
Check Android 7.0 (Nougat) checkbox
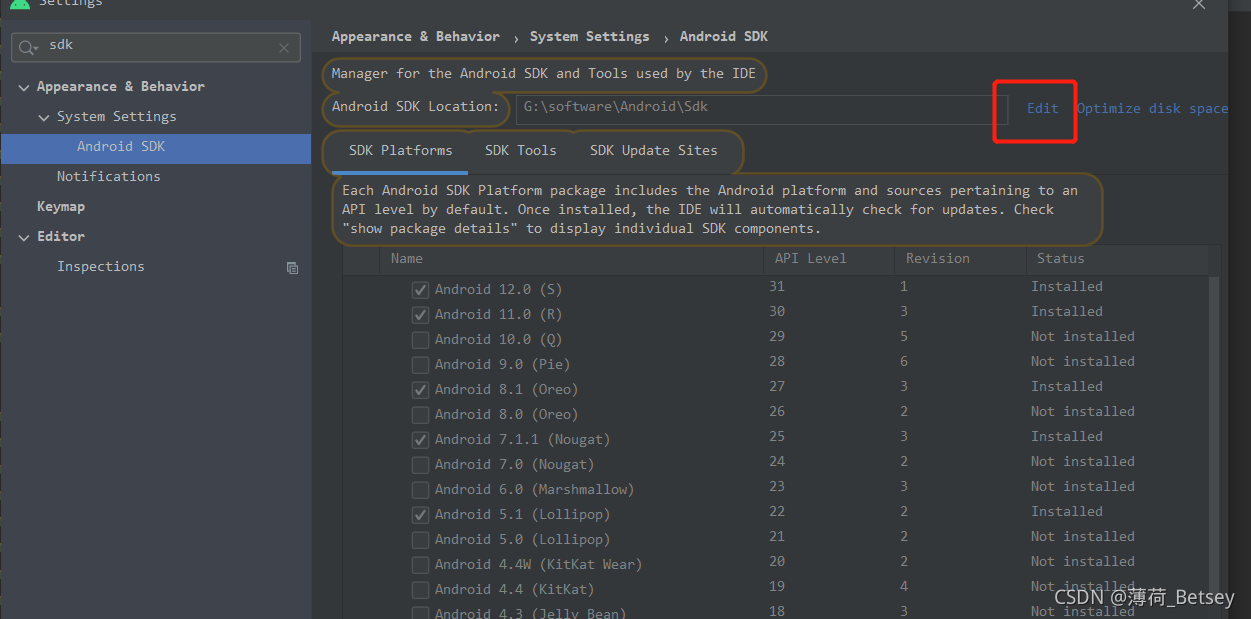pos(420,465)
